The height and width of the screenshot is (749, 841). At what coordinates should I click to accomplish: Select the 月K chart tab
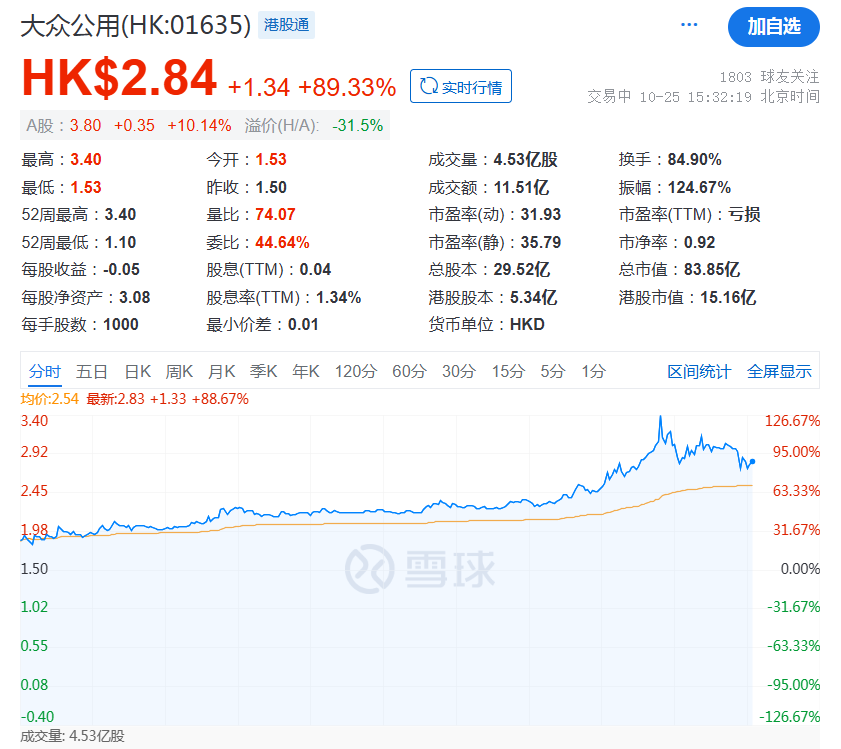tap(221, 371)
